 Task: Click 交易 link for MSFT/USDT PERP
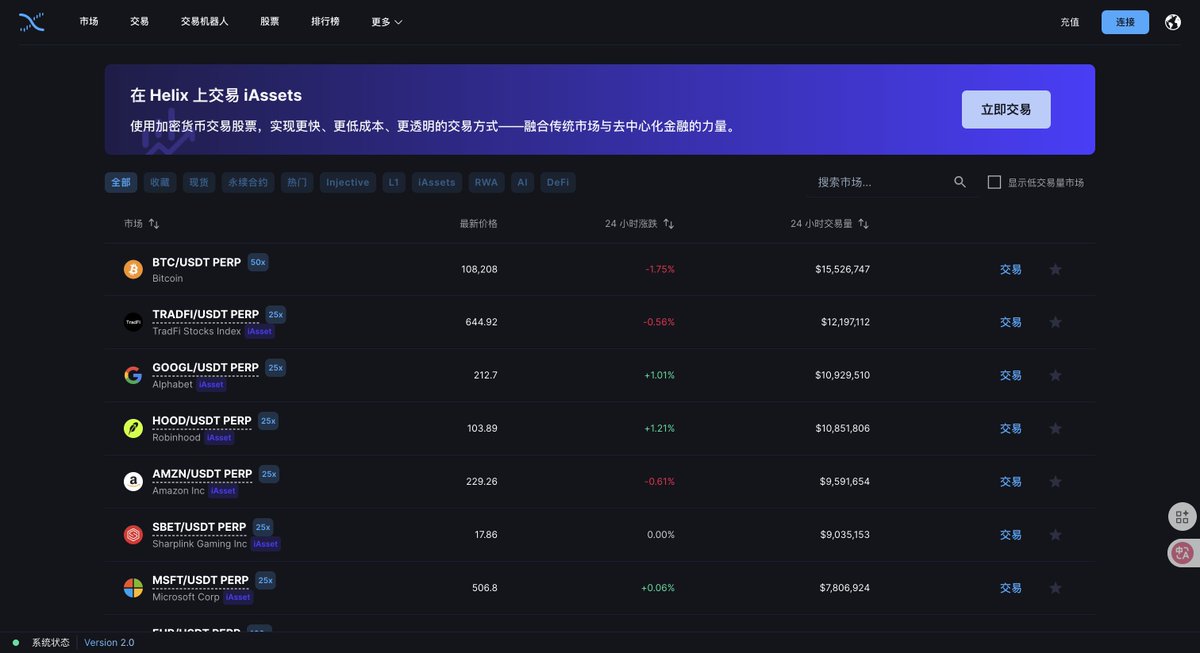pyautogui.click(x=1011, y=588)
